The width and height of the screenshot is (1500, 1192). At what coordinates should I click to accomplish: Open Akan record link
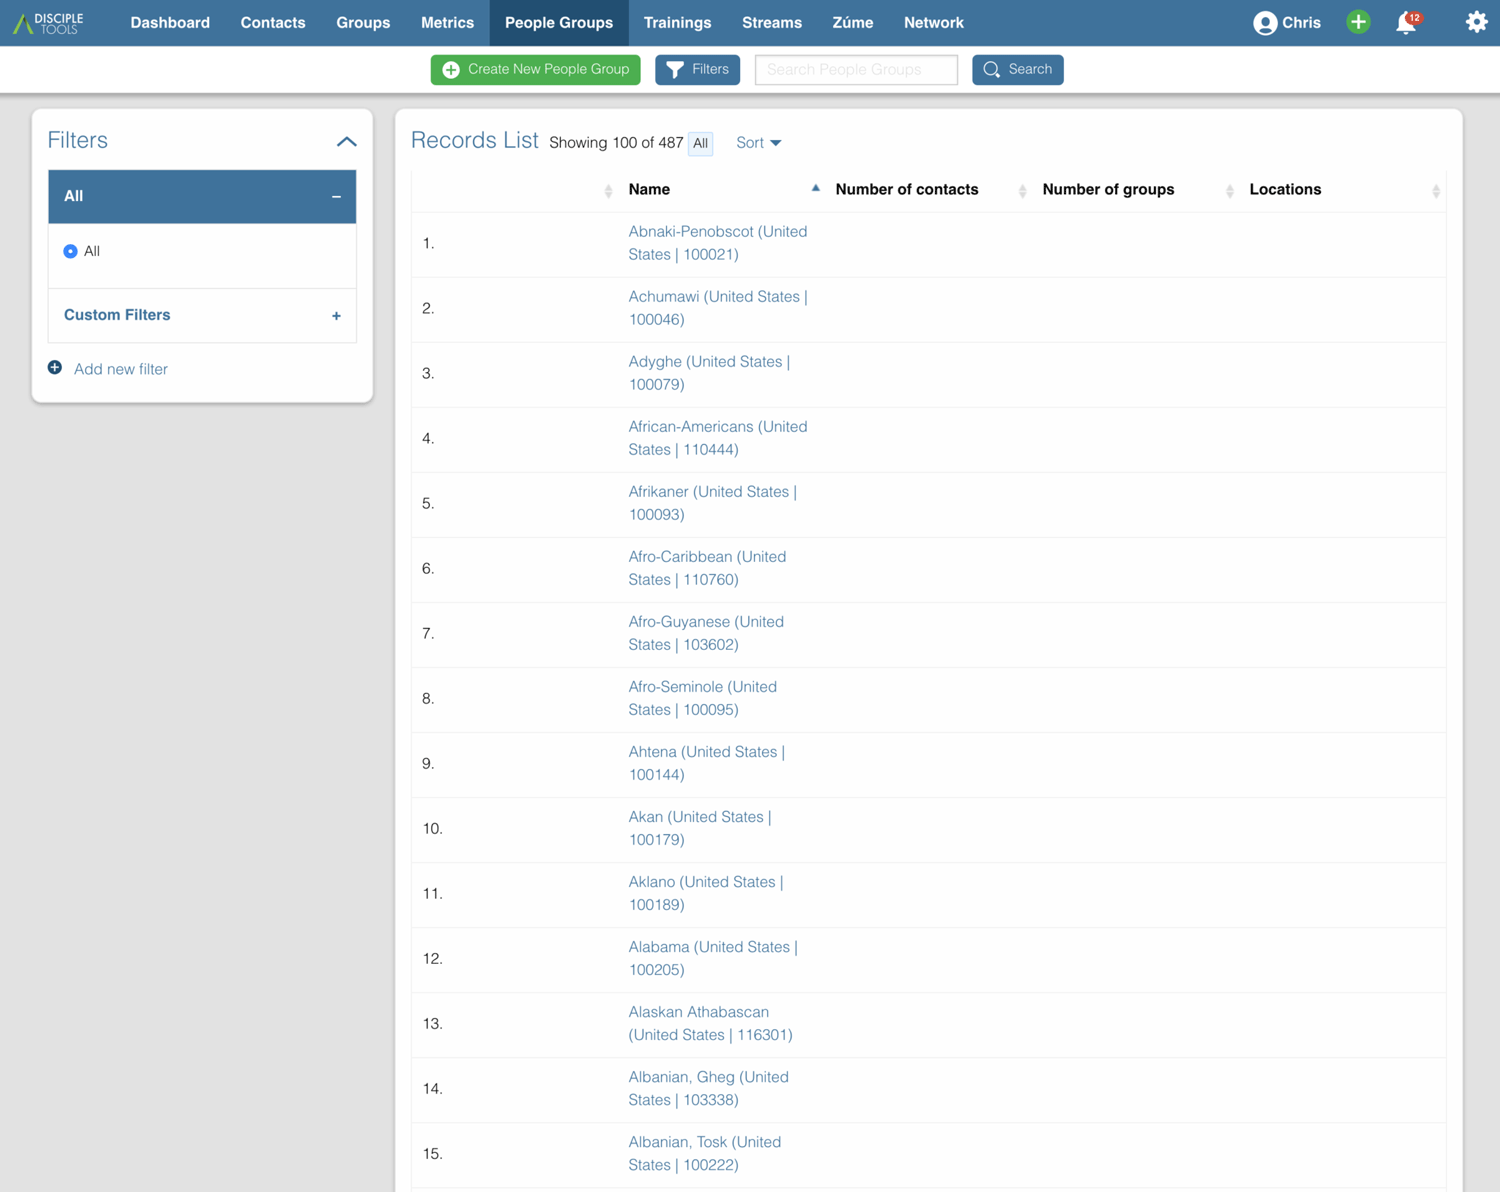[x=700, y=828]
